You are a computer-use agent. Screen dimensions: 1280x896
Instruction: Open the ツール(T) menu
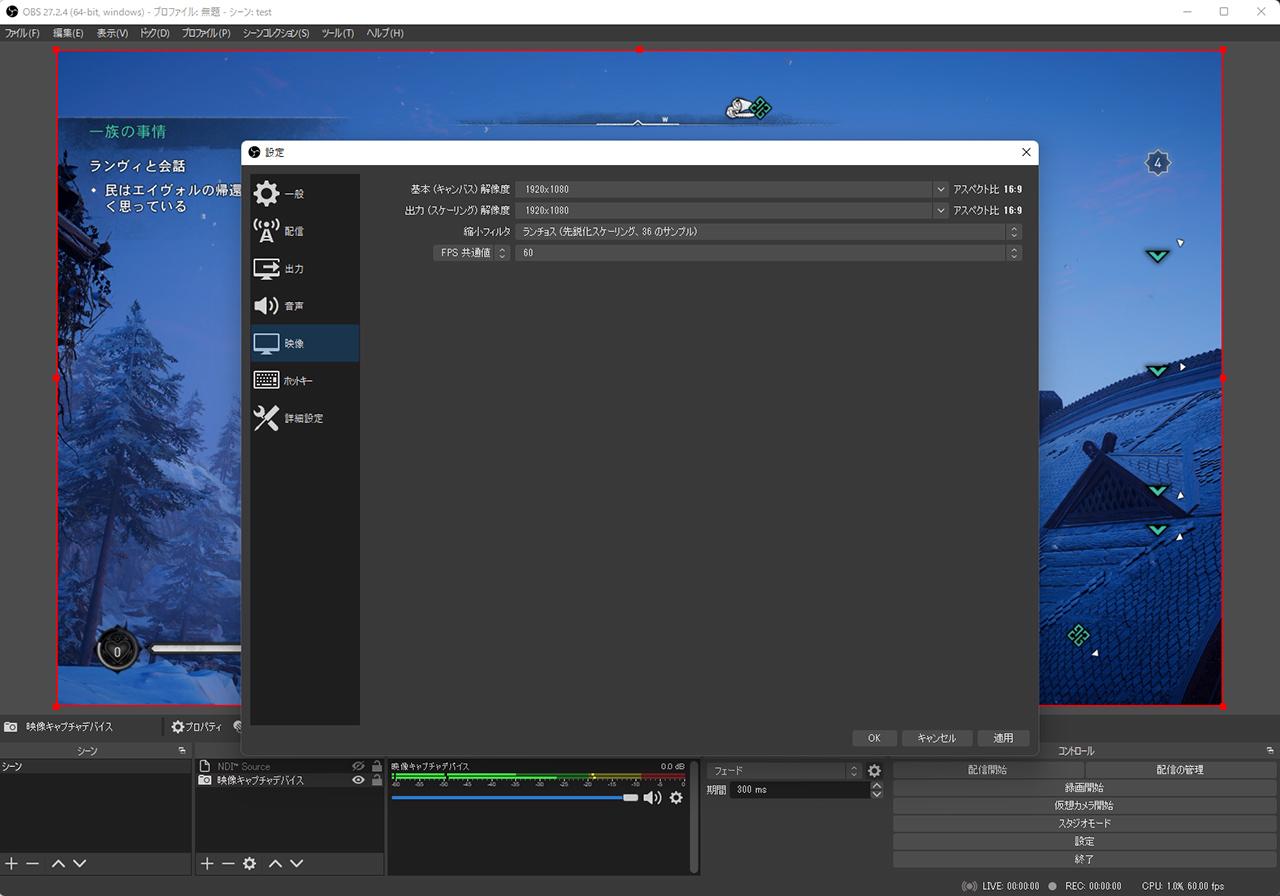[337, 33]
